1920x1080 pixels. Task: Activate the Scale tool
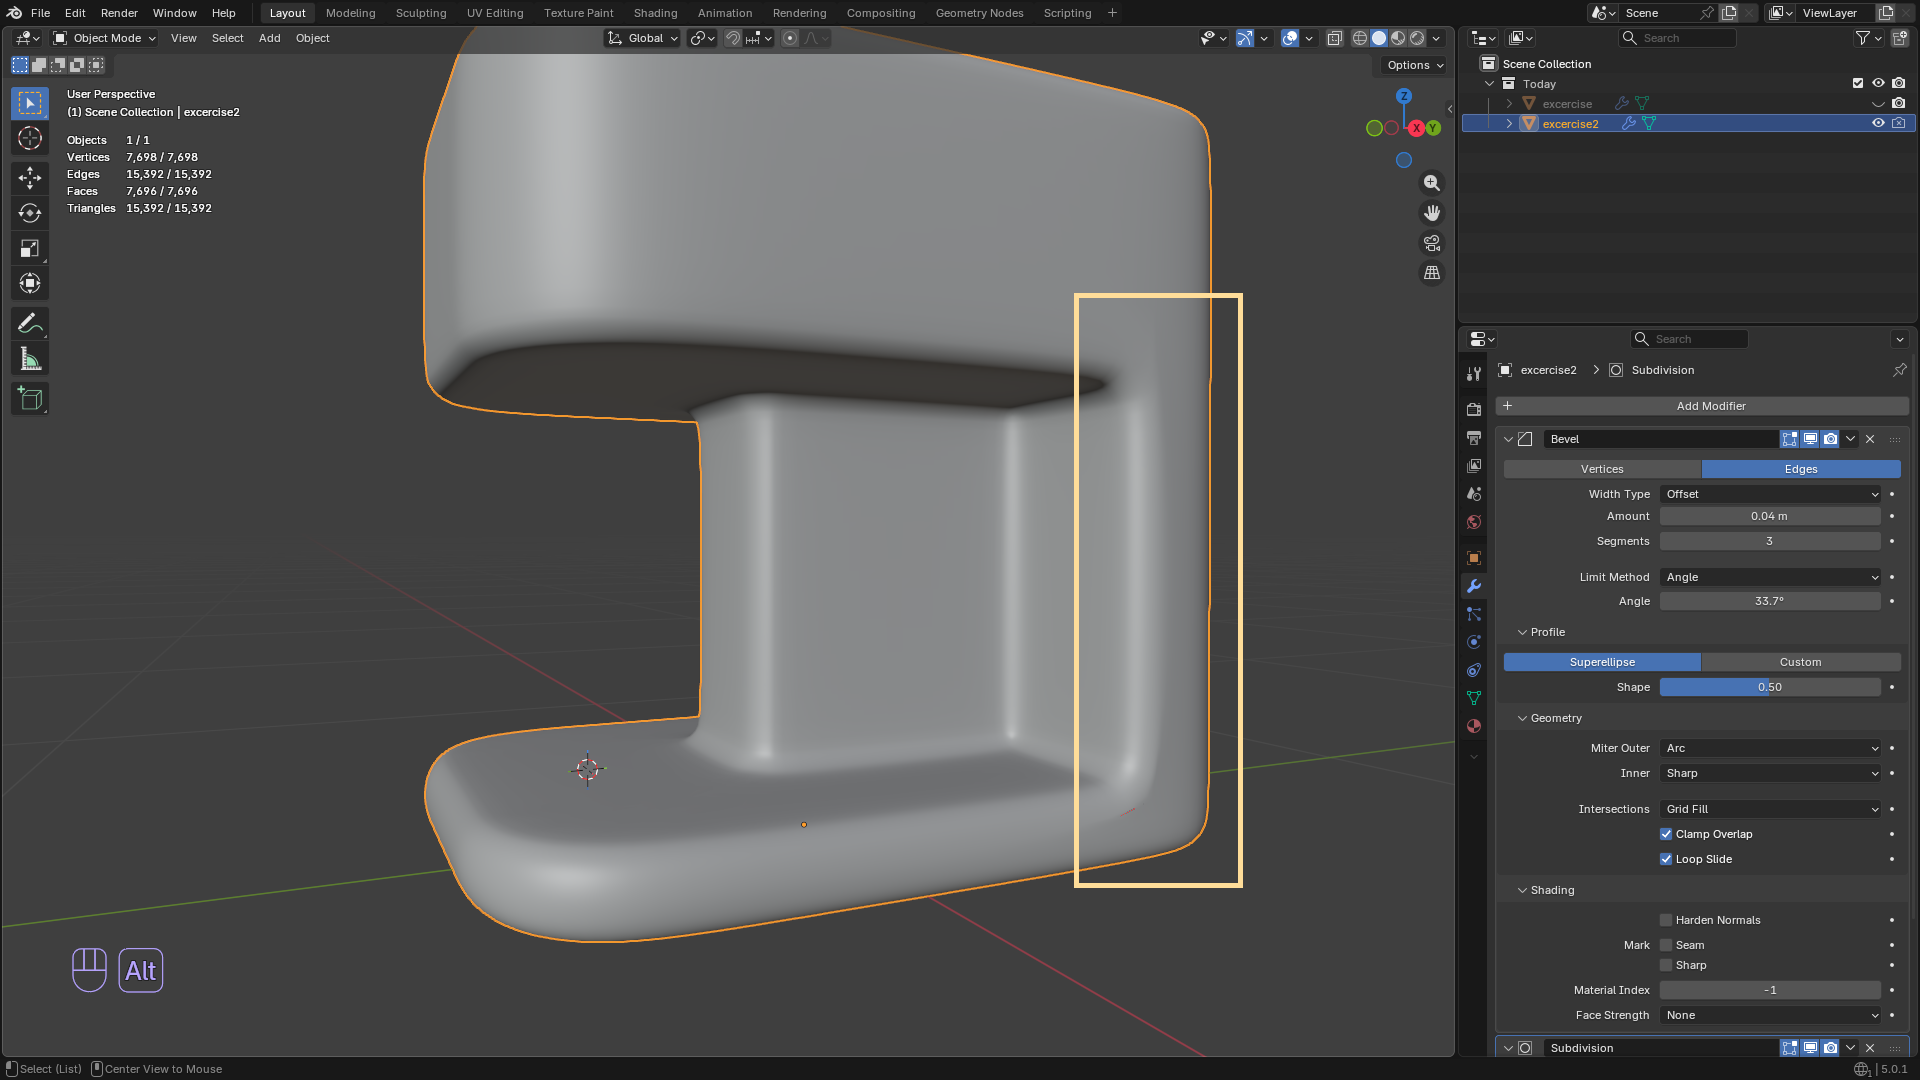click(x=30, y=248)
